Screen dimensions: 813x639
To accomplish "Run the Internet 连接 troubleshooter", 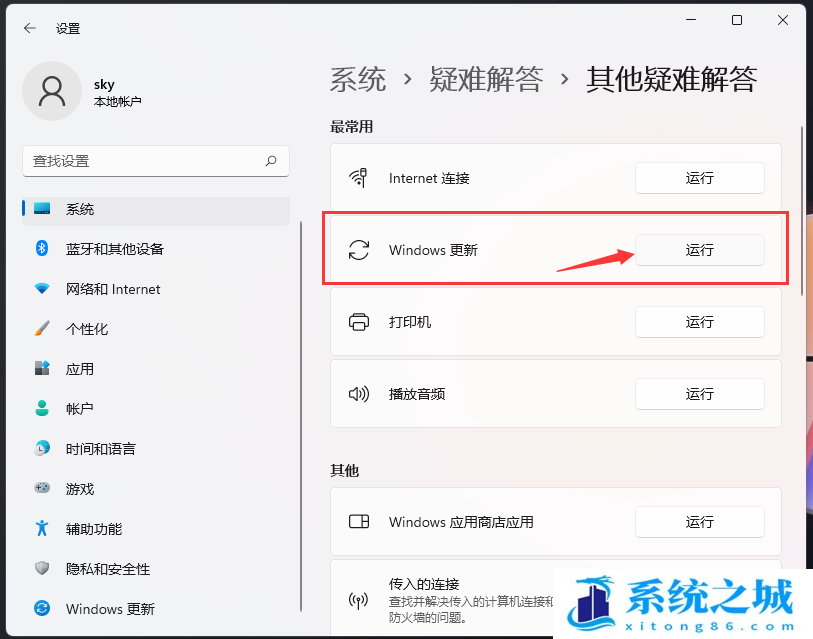I will click(699, 178).
